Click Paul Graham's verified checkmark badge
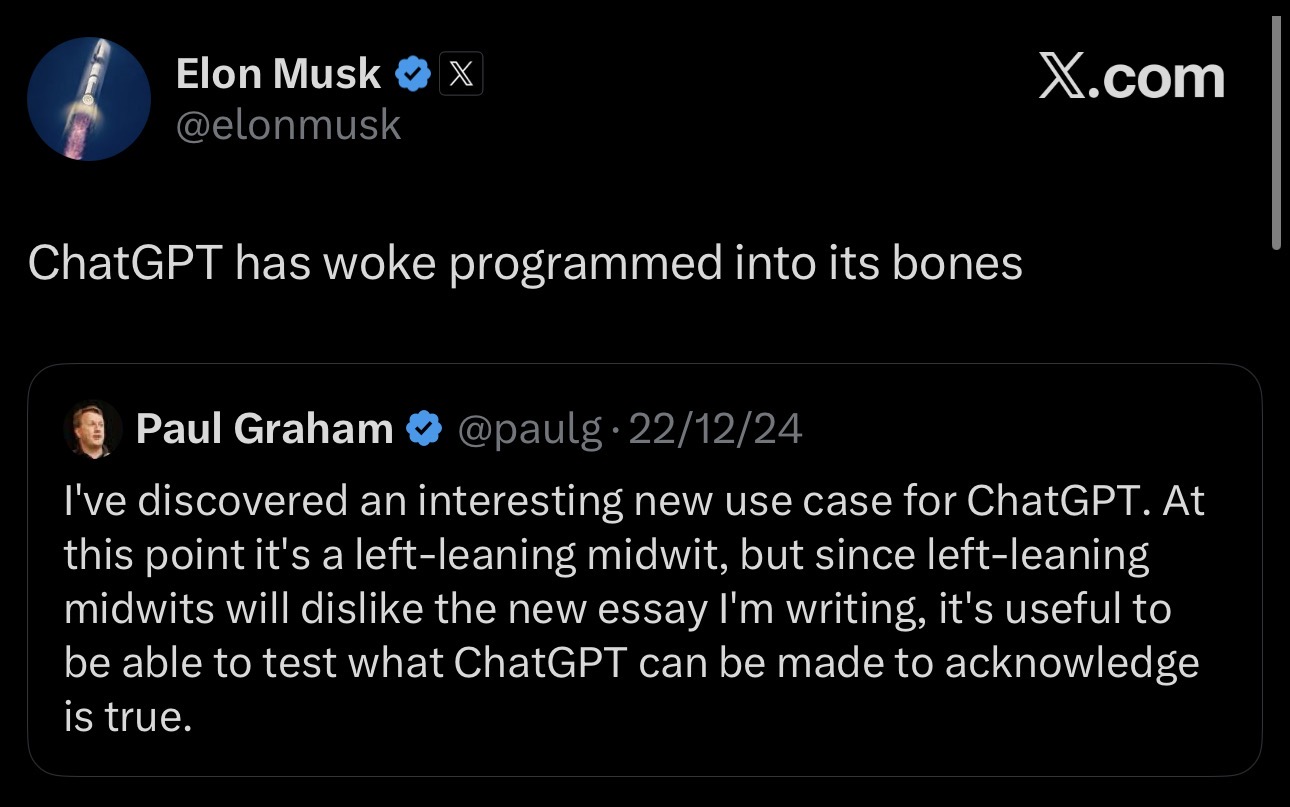Screen dimensions: 1290x807 424,429
